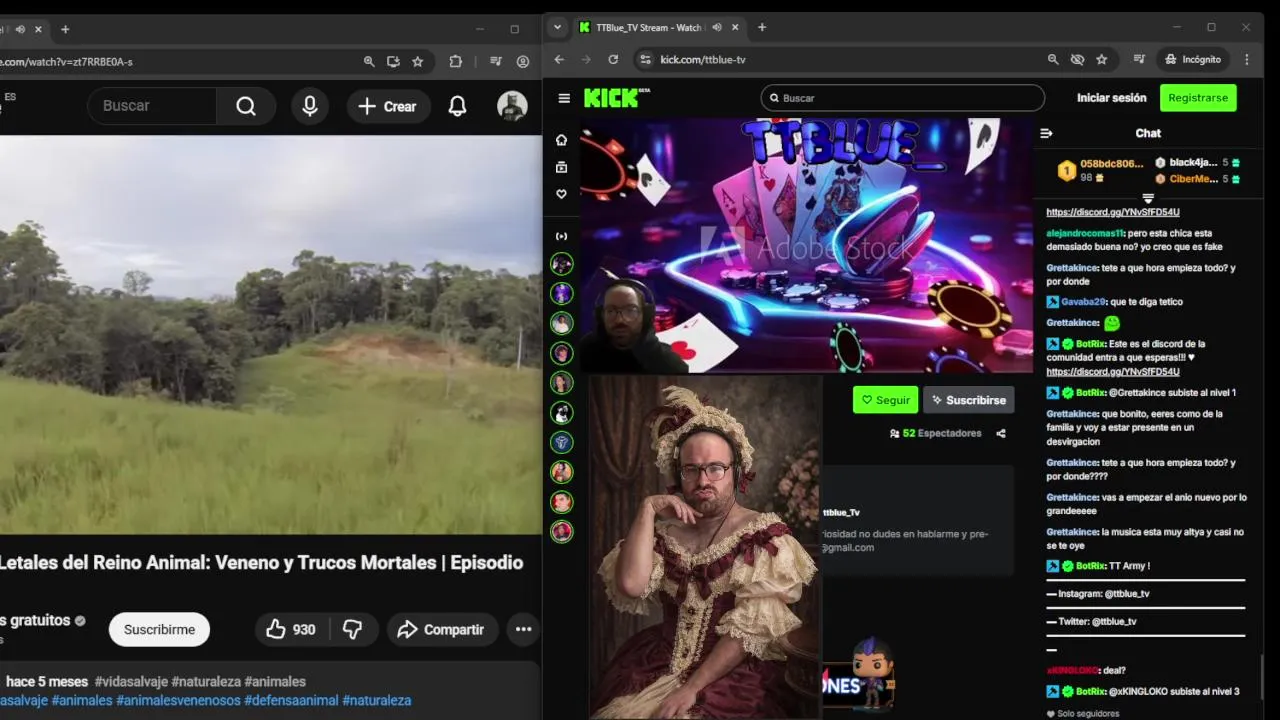
Task: Click the YouTube search magnifier button
Action: coord(246,106)
